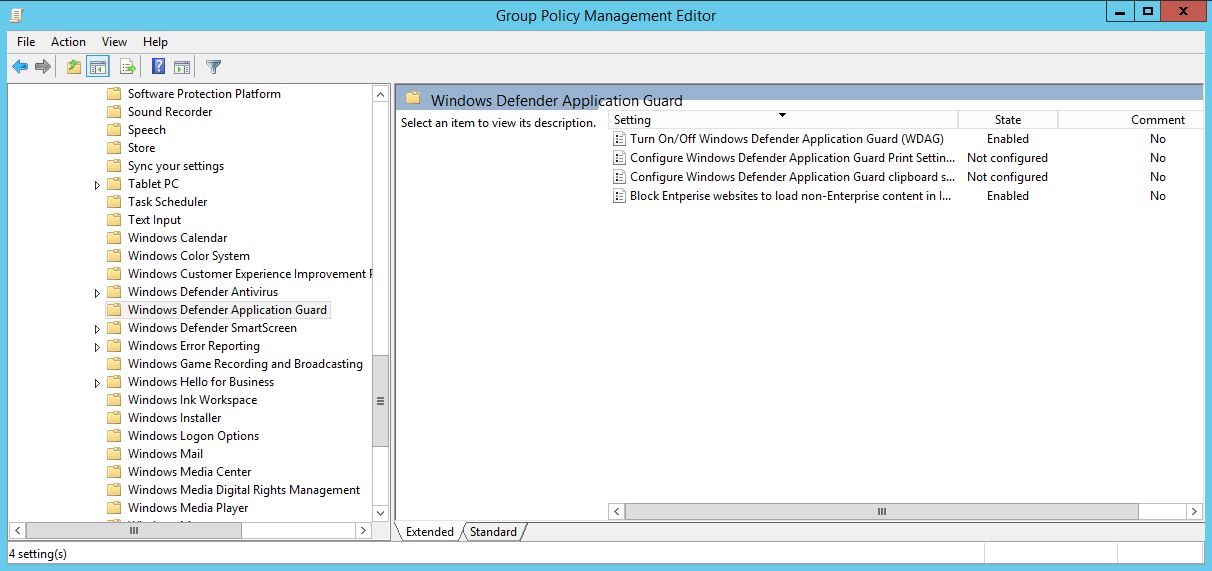
Task: Select Windows Media Player tree item
Action: coord(188,508)
